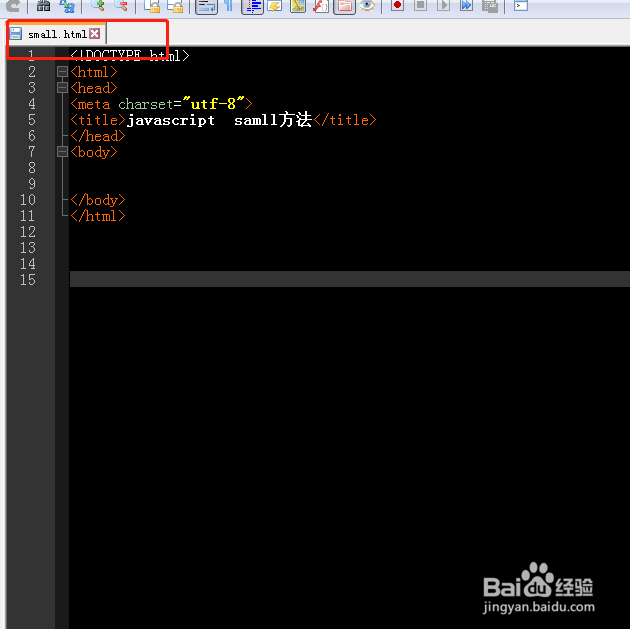Click the closing </body> tag on line 10
The height and width of the screenshot is (629, 630).
[x=98, y=200]
